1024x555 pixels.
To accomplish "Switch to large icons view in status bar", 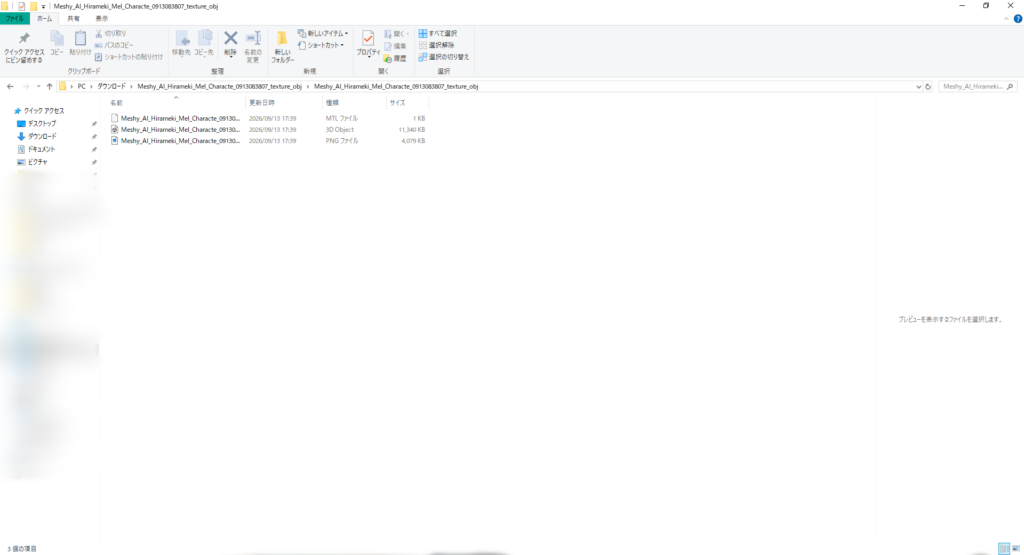I will [1016, 548].
